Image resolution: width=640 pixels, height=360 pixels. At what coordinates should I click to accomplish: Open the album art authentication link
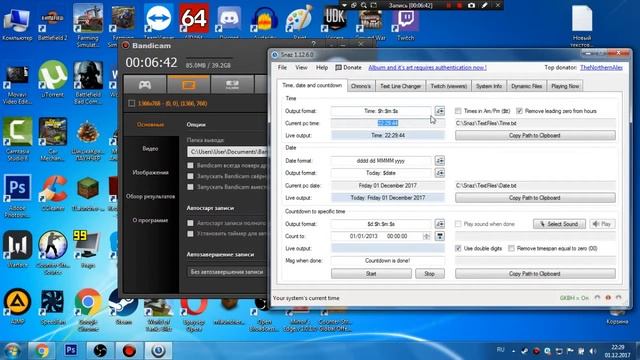[x=427, y=68]
